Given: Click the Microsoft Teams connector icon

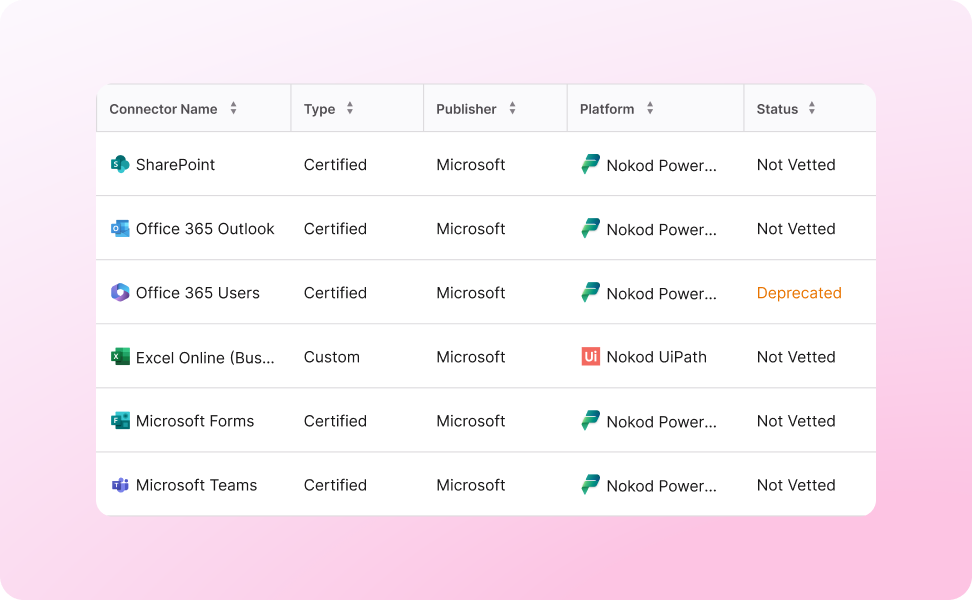Looking at the screenshot, I should [x=119, y=484].
